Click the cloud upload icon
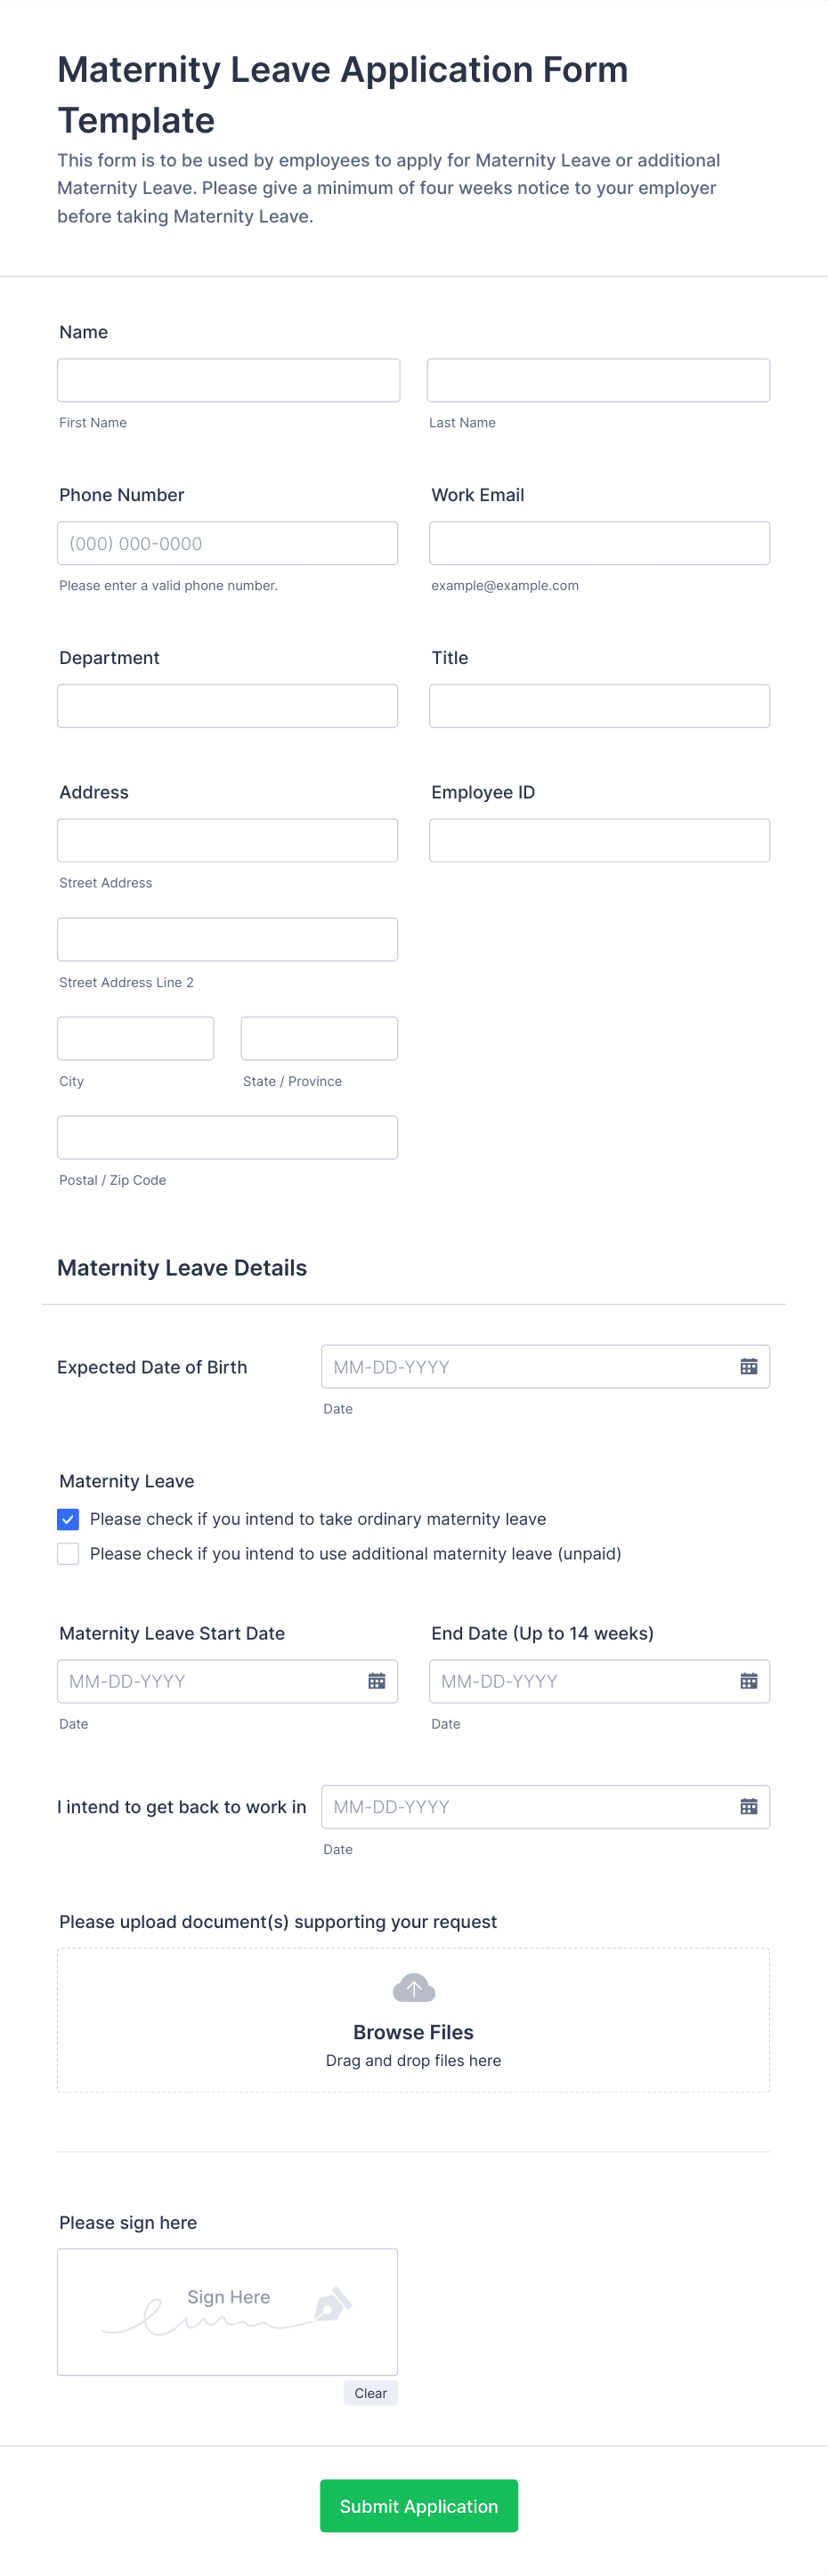Screen dimensions: 828x2576 [x=414, y=1987]
